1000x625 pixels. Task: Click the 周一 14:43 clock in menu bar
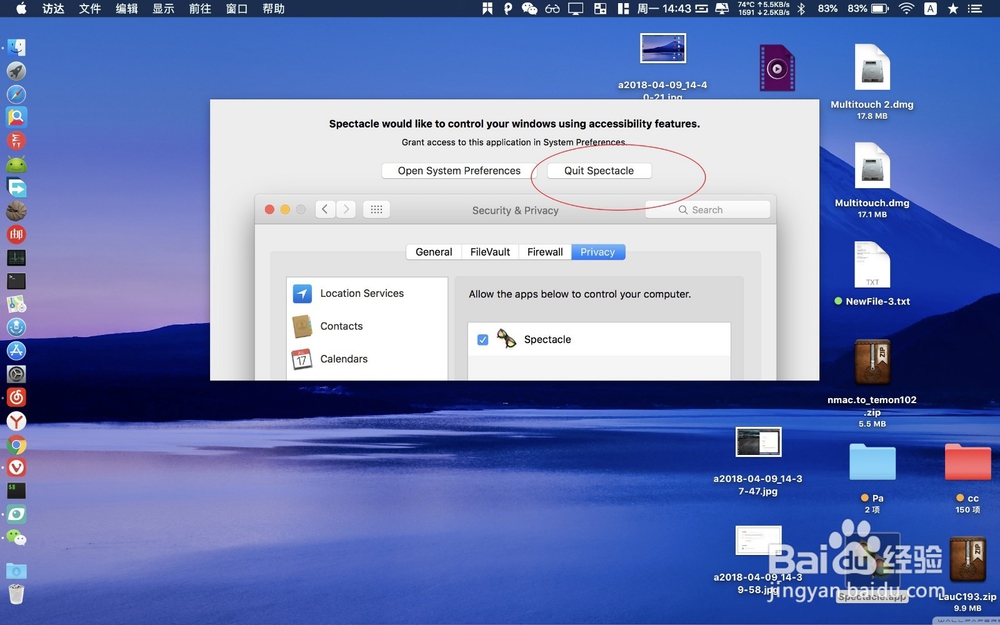(664, 8)
